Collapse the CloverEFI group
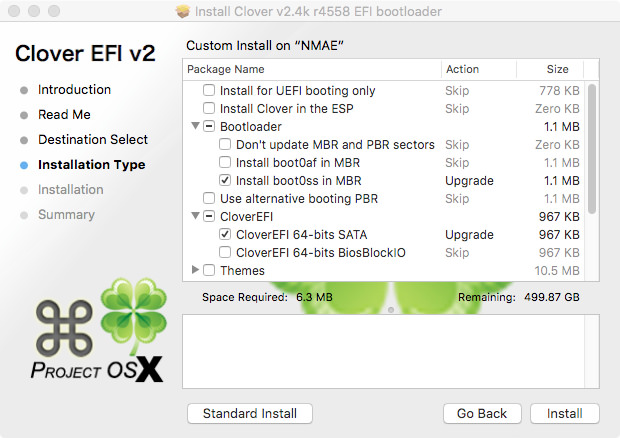This screenshot has width=620, height=438. pos(195,216)
